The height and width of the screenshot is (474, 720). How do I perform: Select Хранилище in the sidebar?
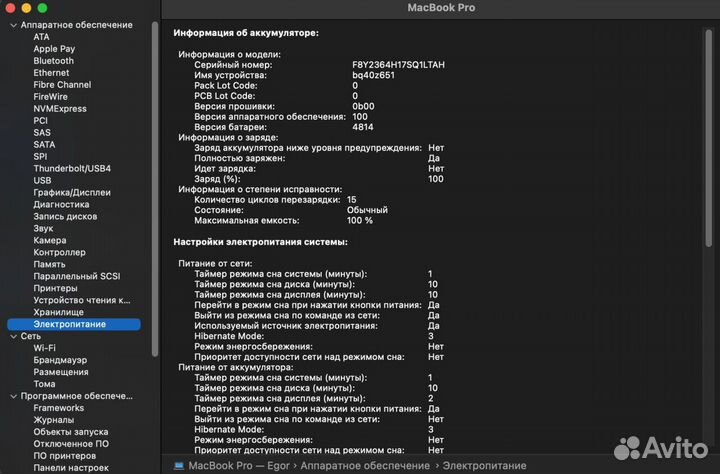click(58, 312)
